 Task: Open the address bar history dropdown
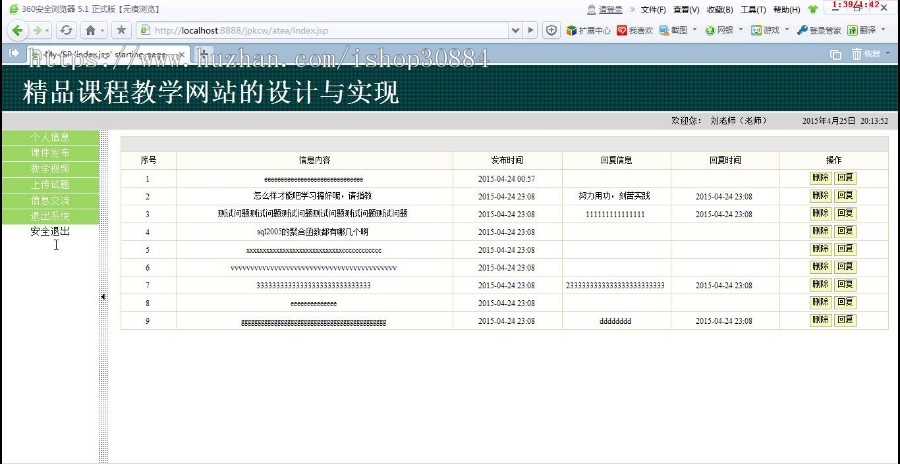515,30
